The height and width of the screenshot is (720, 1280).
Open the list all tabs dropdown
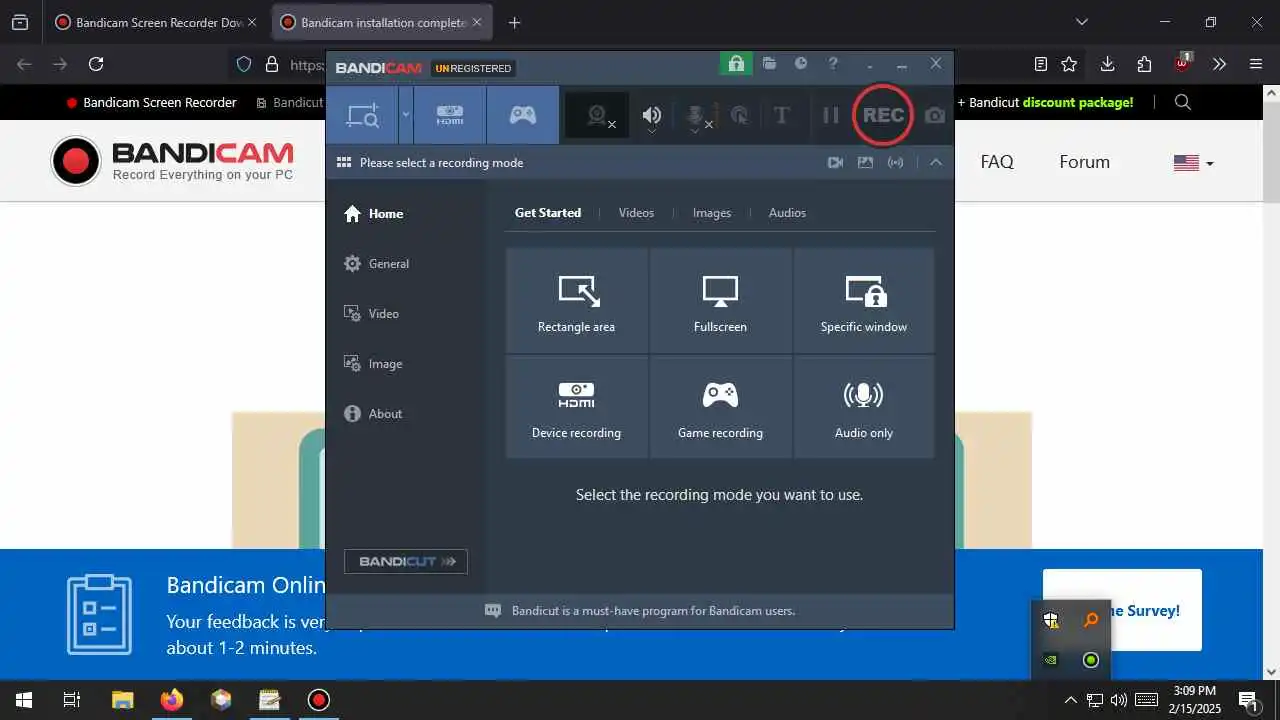point(1081,22)
